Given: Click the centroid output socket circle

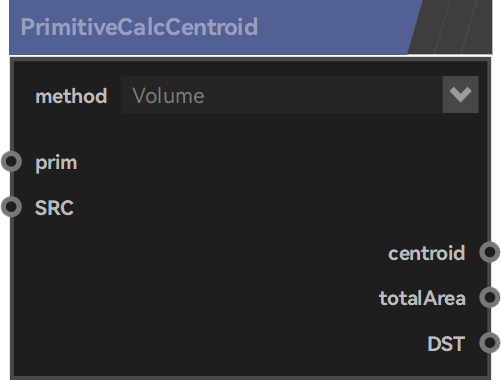Looking at the screenshot, I should click(x=489, y=252).
